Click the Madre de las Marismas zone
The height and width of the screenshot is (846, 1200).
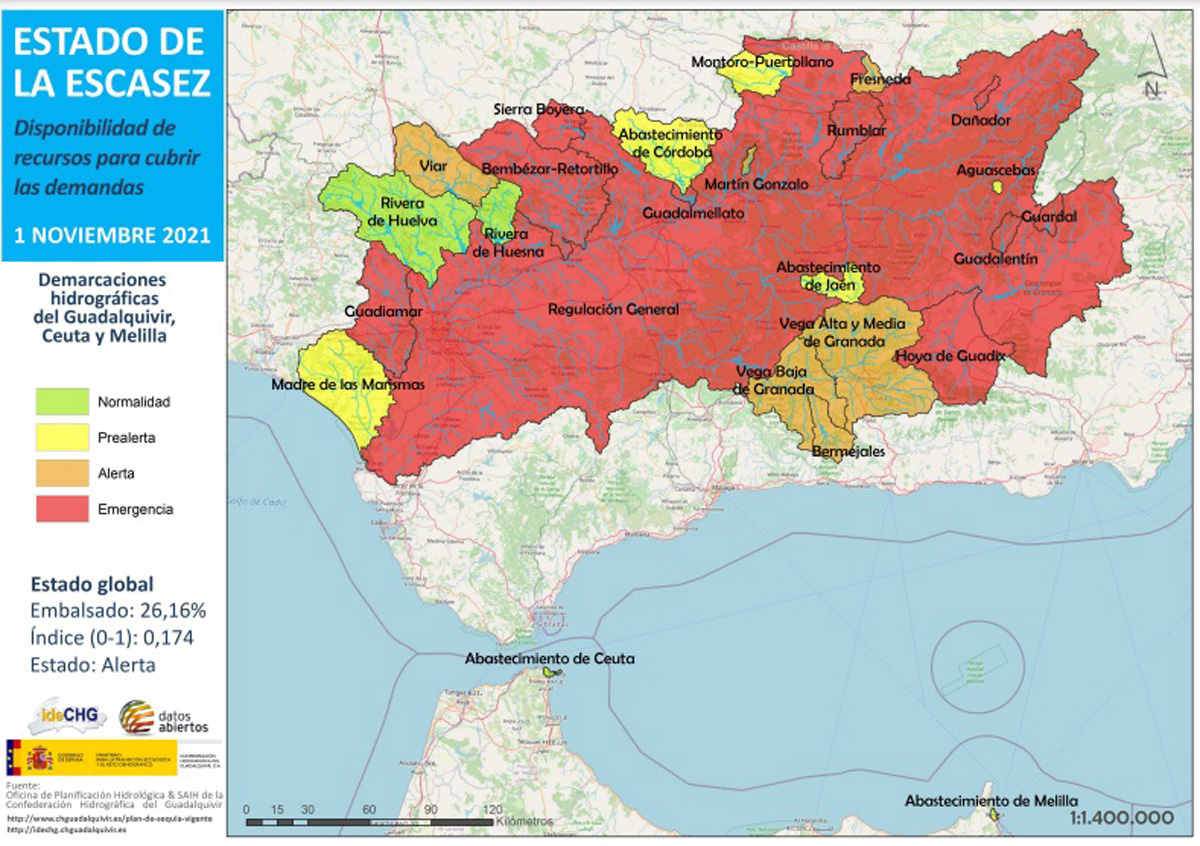point(347,386)
